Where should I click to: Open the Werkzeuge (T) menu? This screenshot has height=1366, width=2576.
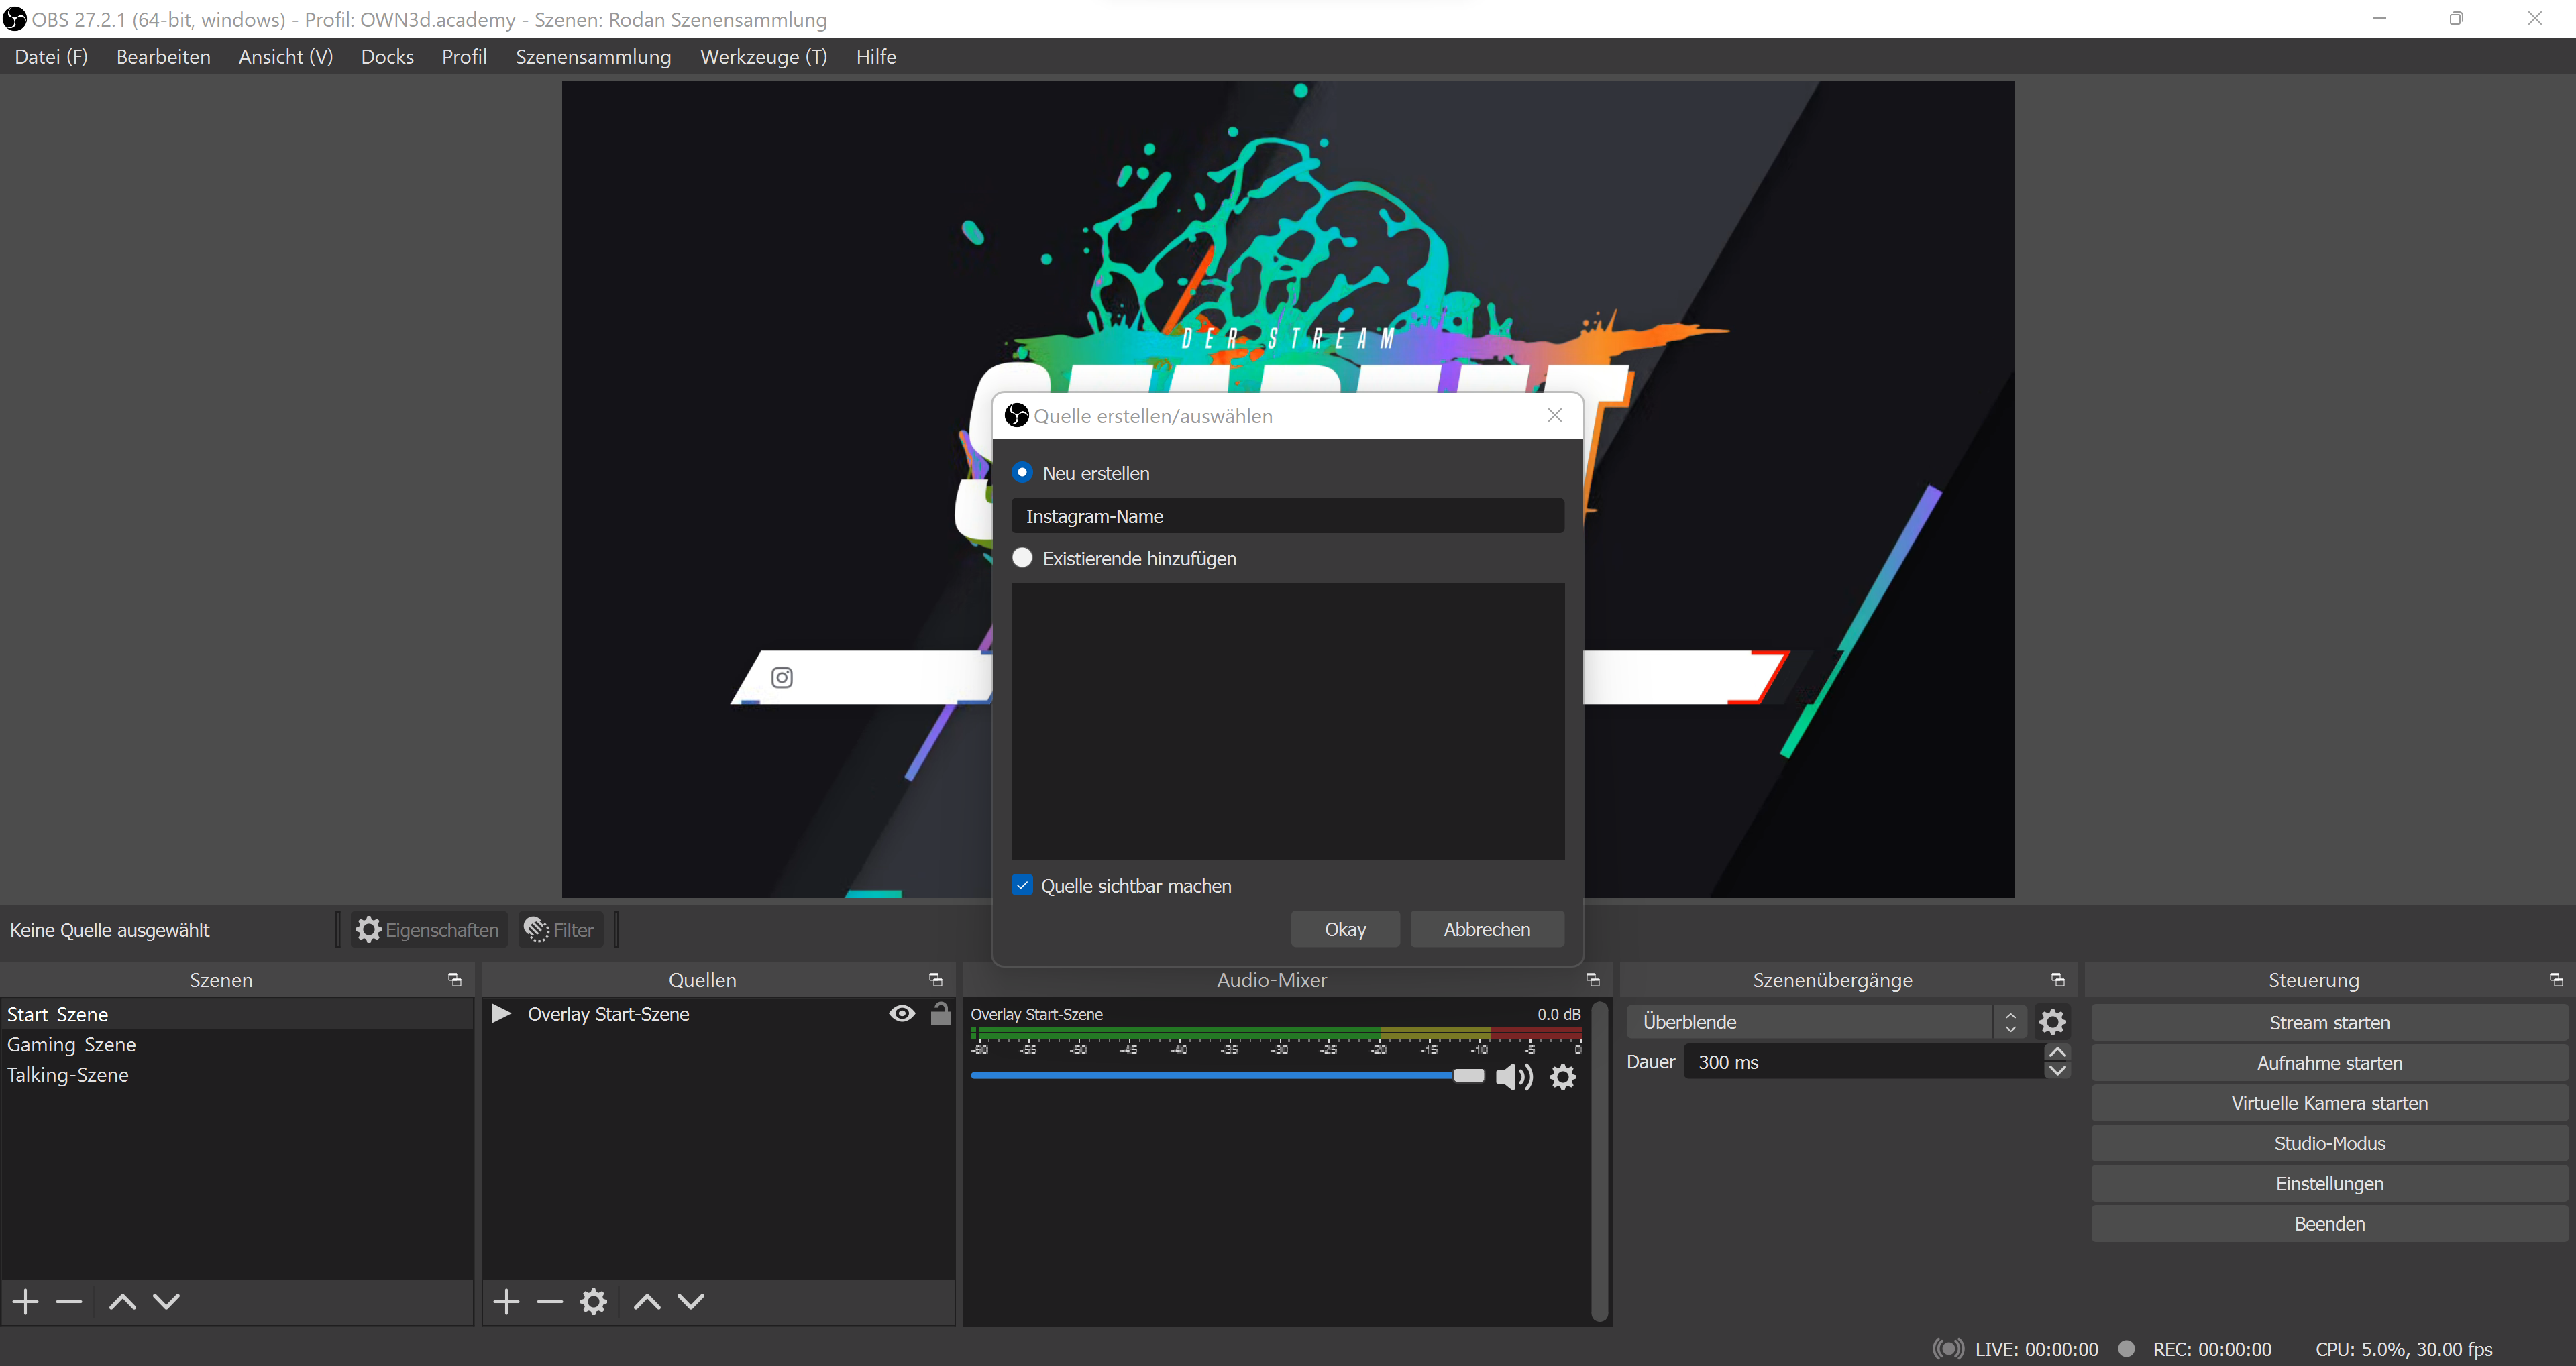point(763,57)
